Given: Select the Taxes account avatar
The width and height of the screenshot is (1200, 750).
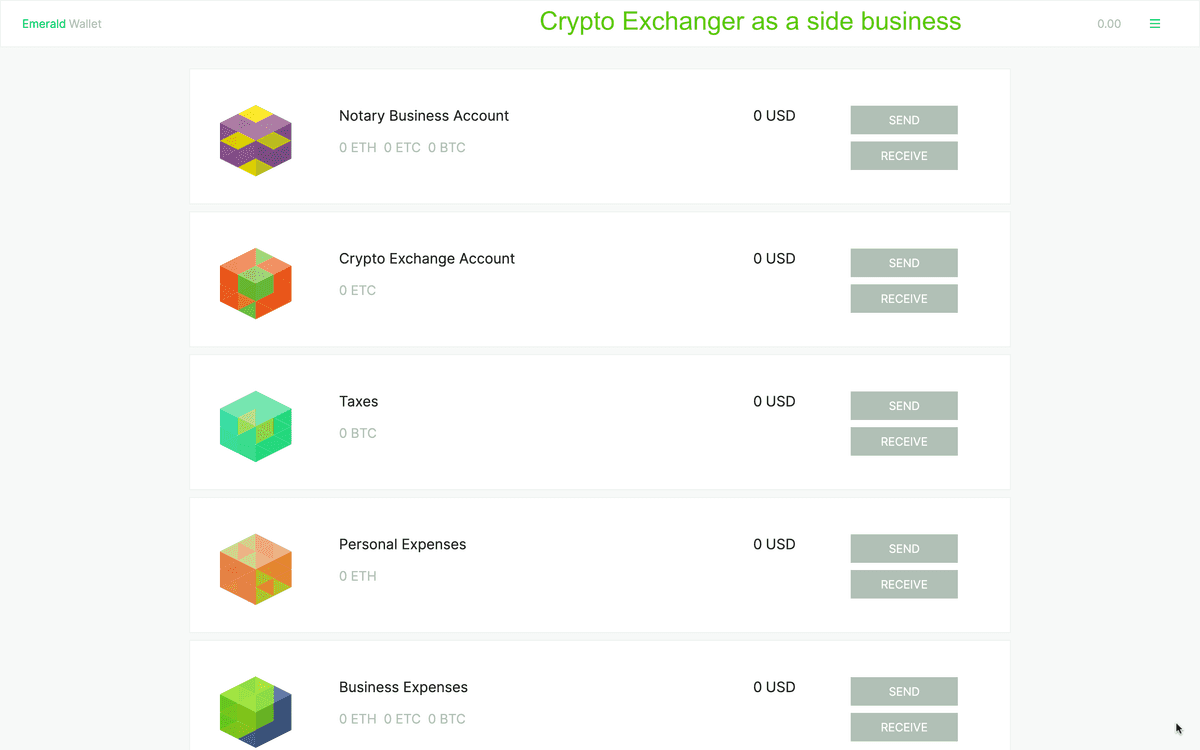Looking at the screenshot, I should pyautogui.click(x=255, y=426).
